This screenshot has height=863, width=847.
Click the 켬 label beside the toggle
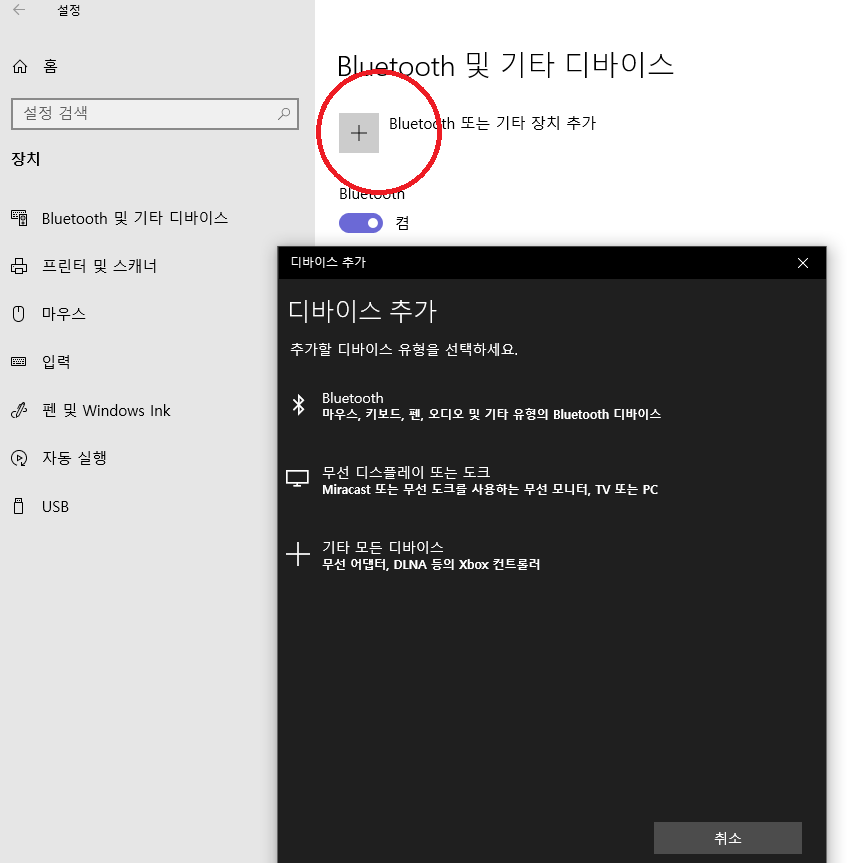(x=402, y=223)
